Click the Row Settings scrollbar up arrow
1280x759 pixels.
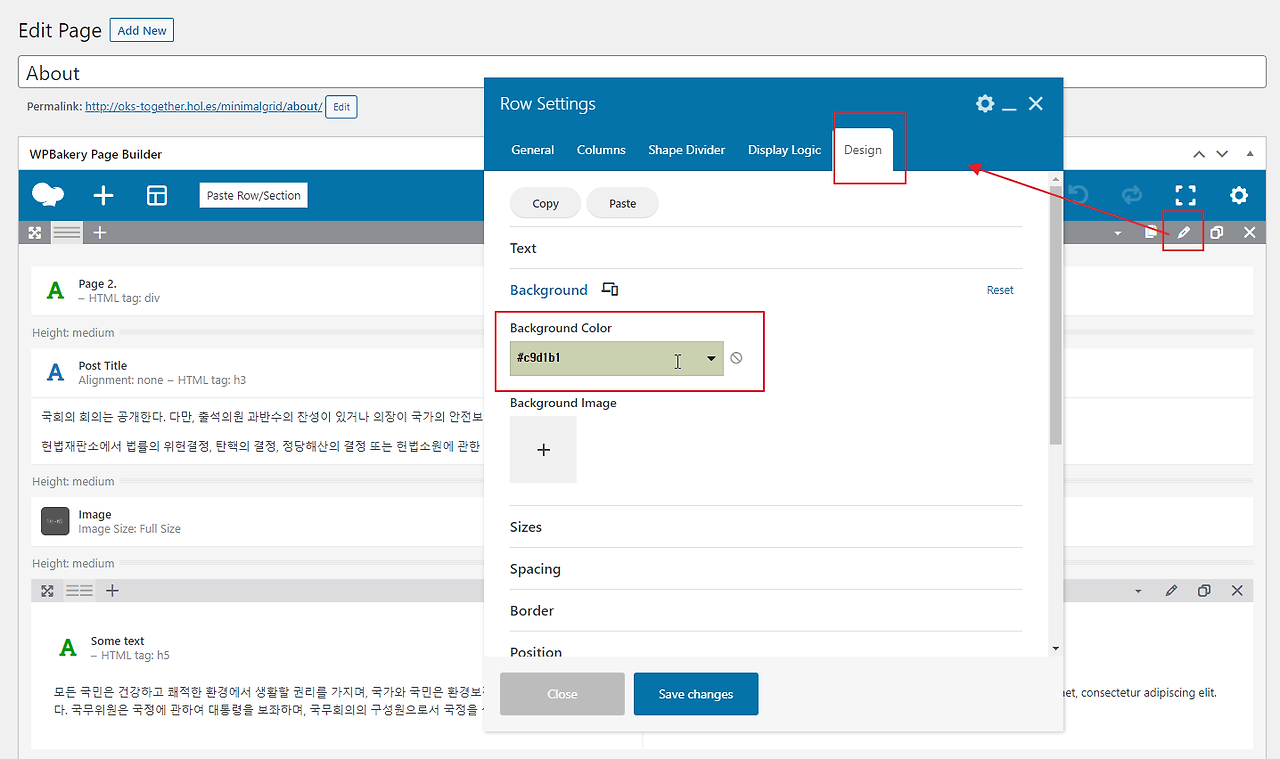tap(1056, 178)
